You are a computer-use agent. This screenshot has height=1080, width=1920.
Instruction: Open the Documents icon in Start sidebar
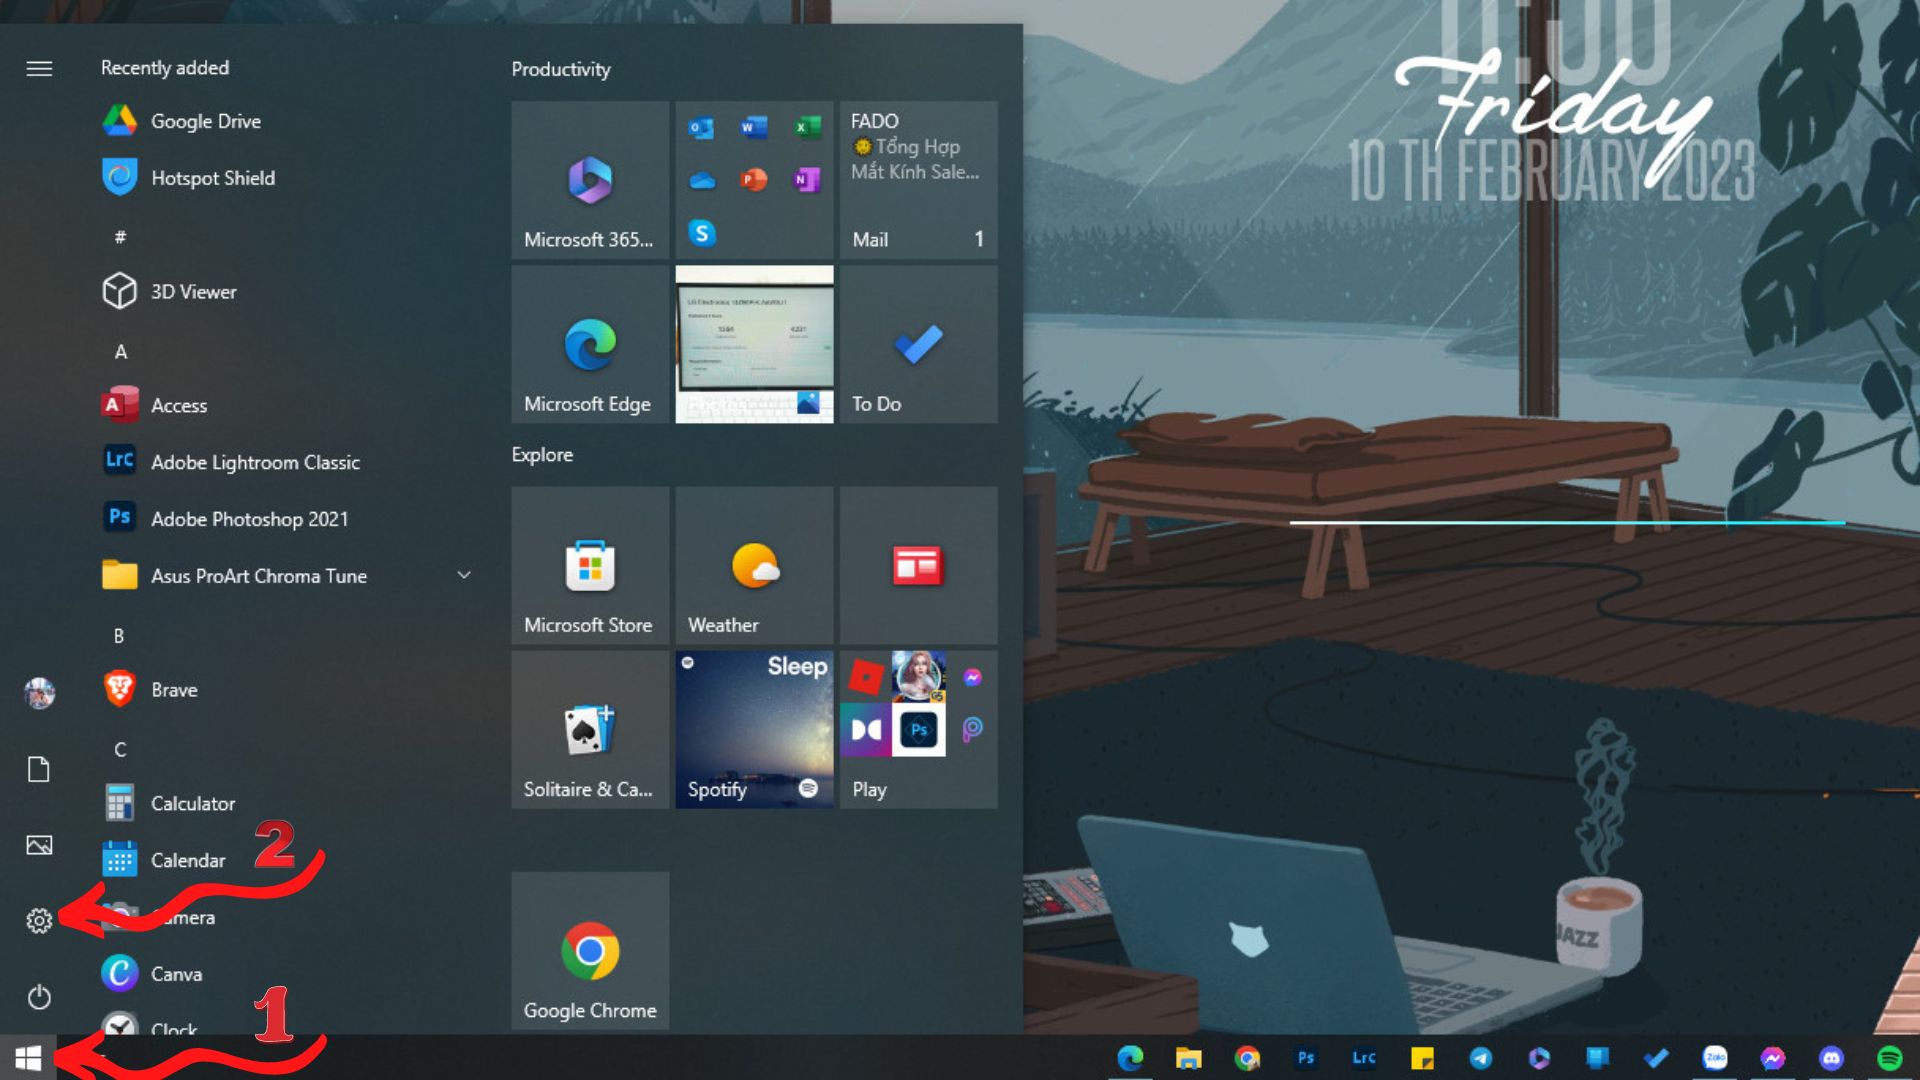[39, 769]
